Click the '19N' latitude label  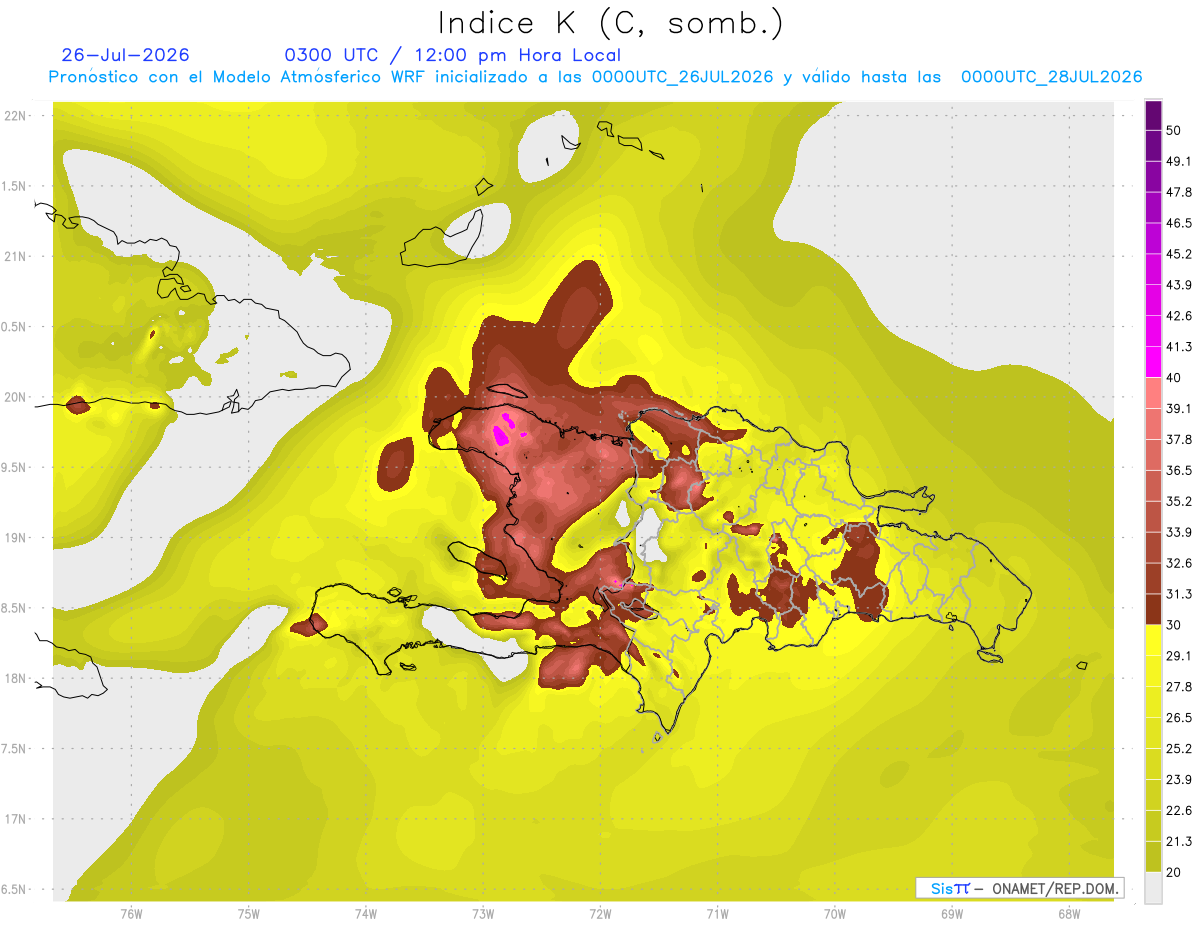[x=16, y=538]
